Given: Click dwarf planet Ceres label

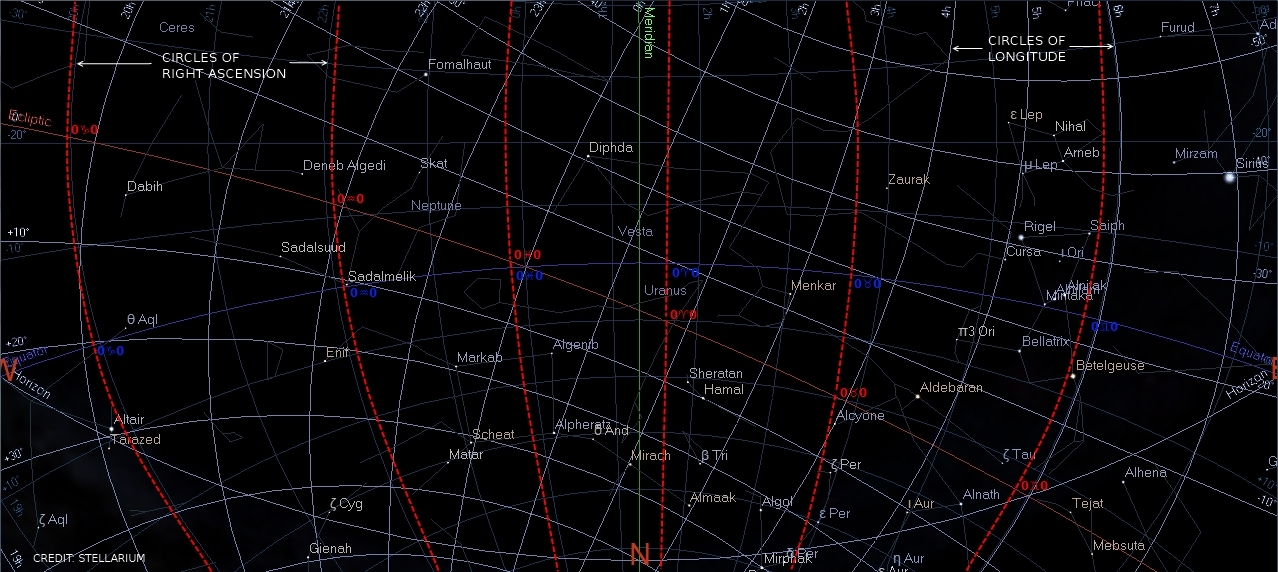Looking at the screenshot, I should point(177,28).
